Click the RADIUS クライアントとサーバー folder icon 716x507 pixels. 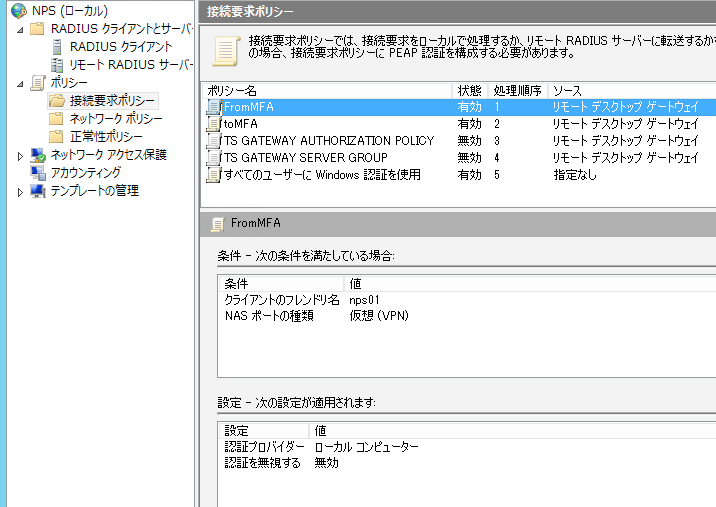point(37,29)
